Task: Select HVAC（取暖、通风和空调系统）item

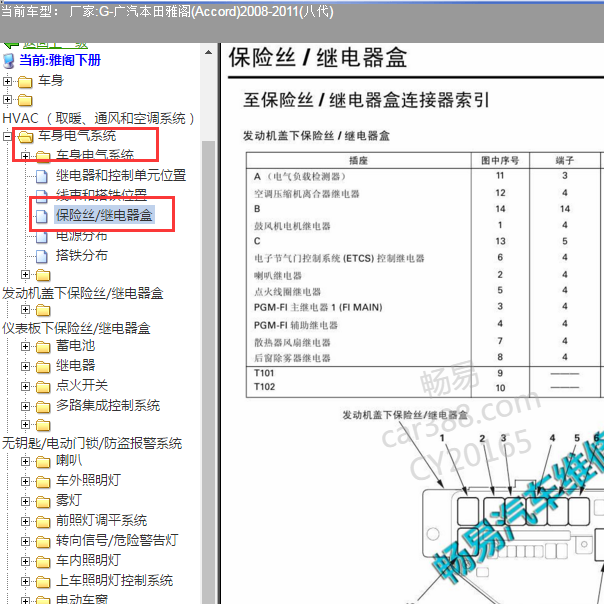Action: [x=98, y=118]
